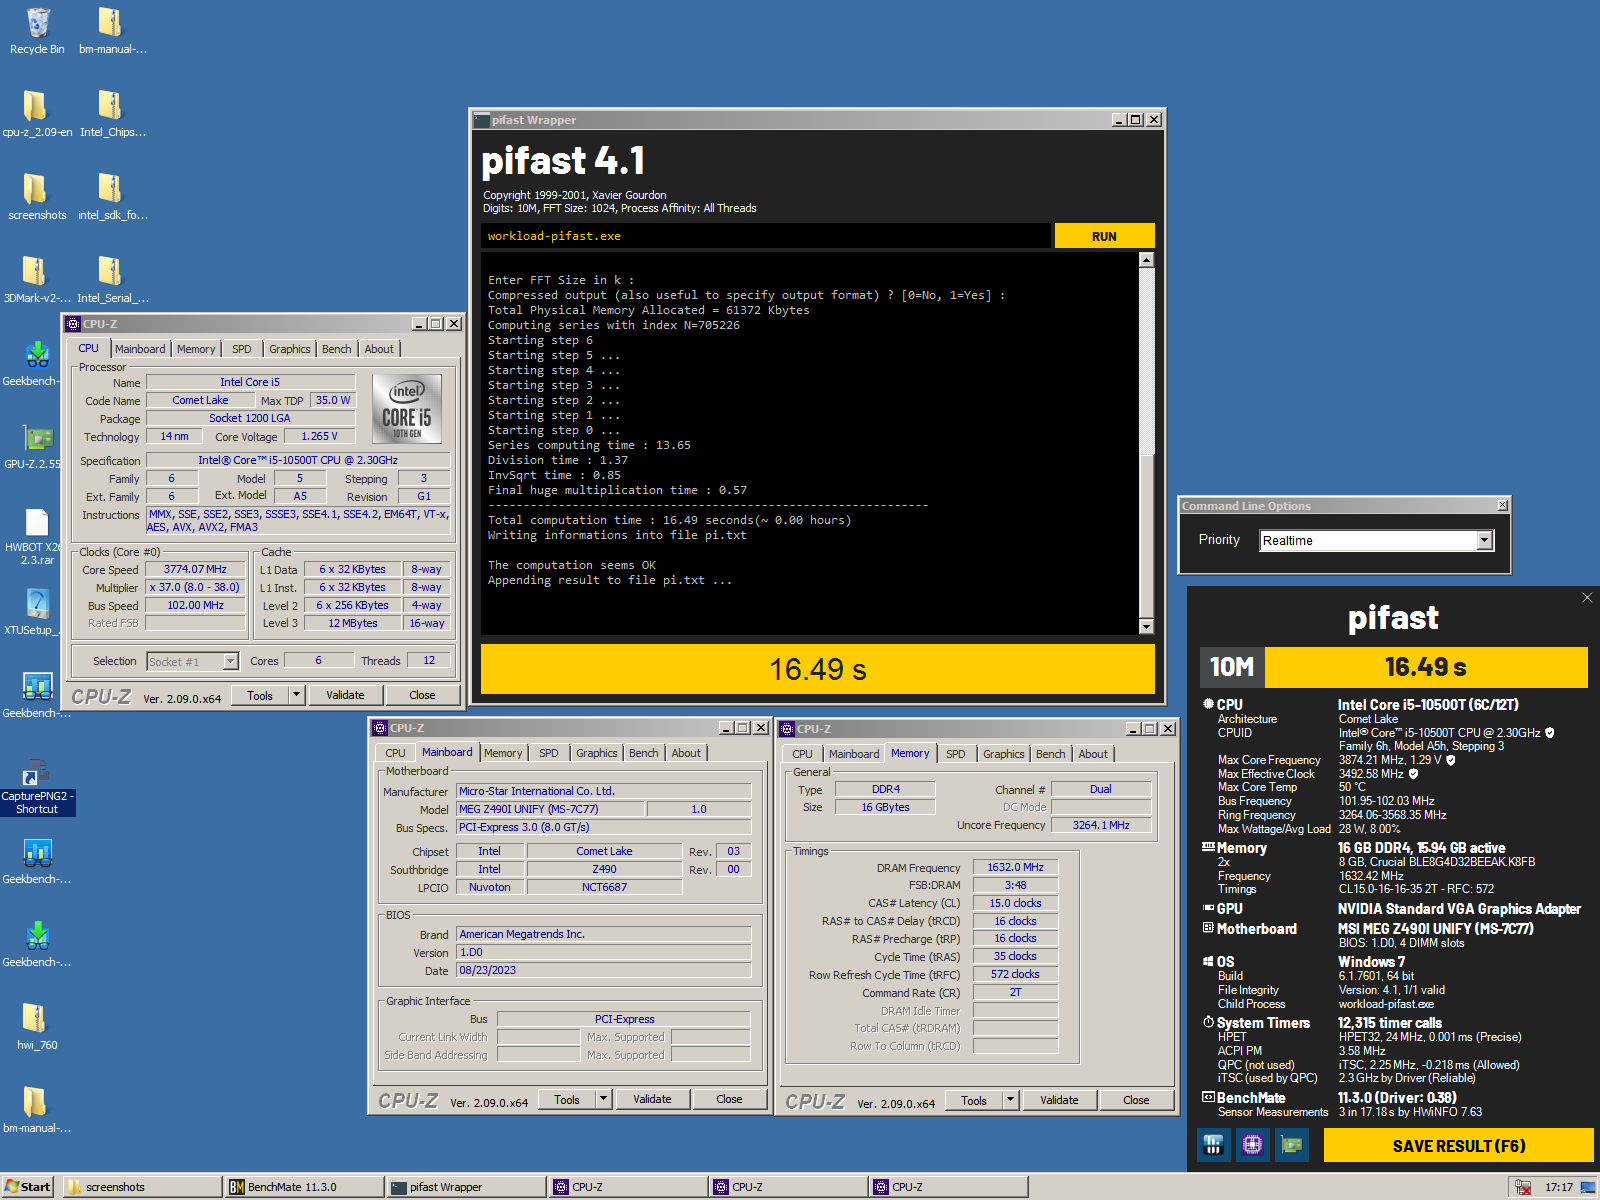This screenshot has height=1200, width=1600.
Task: Close the Command Line Options panel
Action: pos(1502,505)
